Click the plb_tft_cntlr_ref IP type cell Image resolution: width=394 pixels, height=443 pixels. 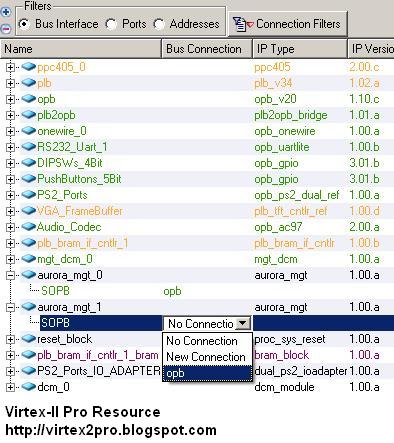290,211
